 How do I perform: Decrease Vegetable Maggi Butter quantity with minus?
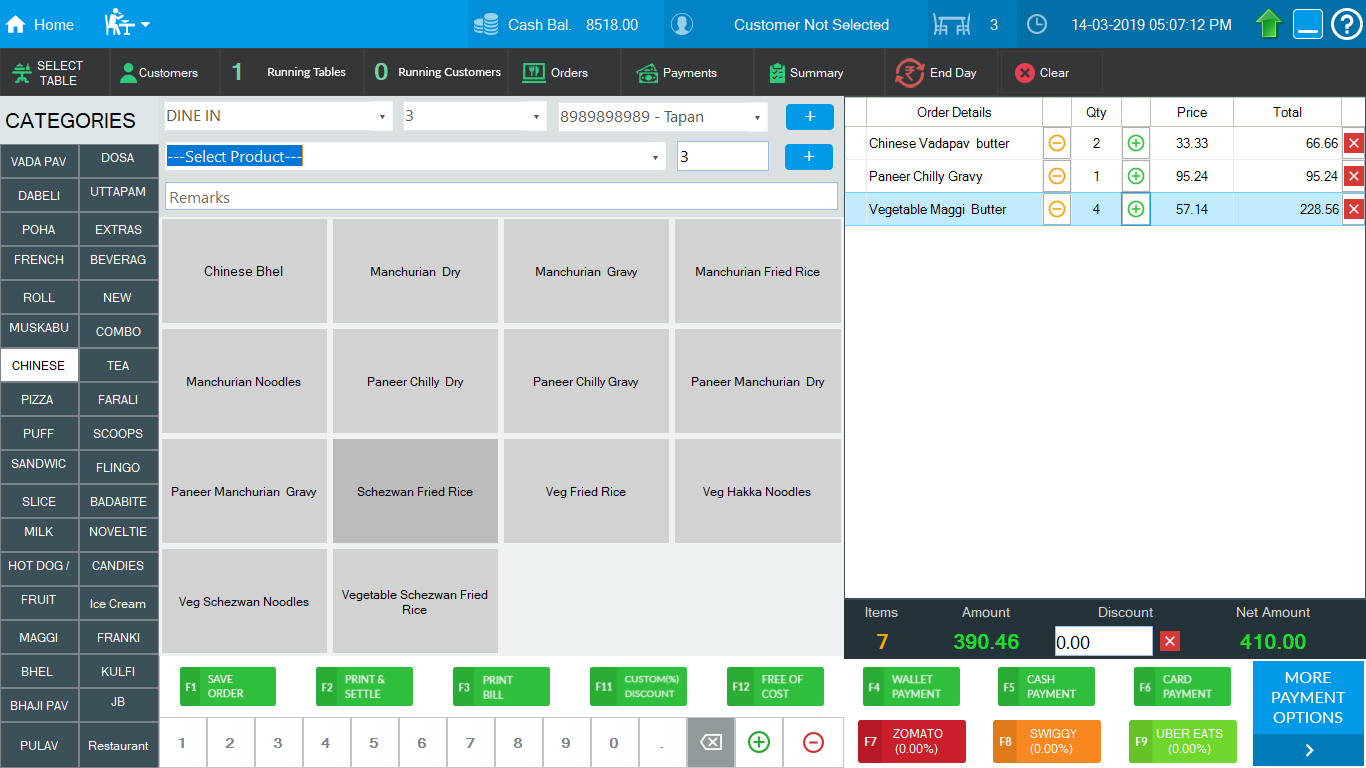click(1056, 209)
